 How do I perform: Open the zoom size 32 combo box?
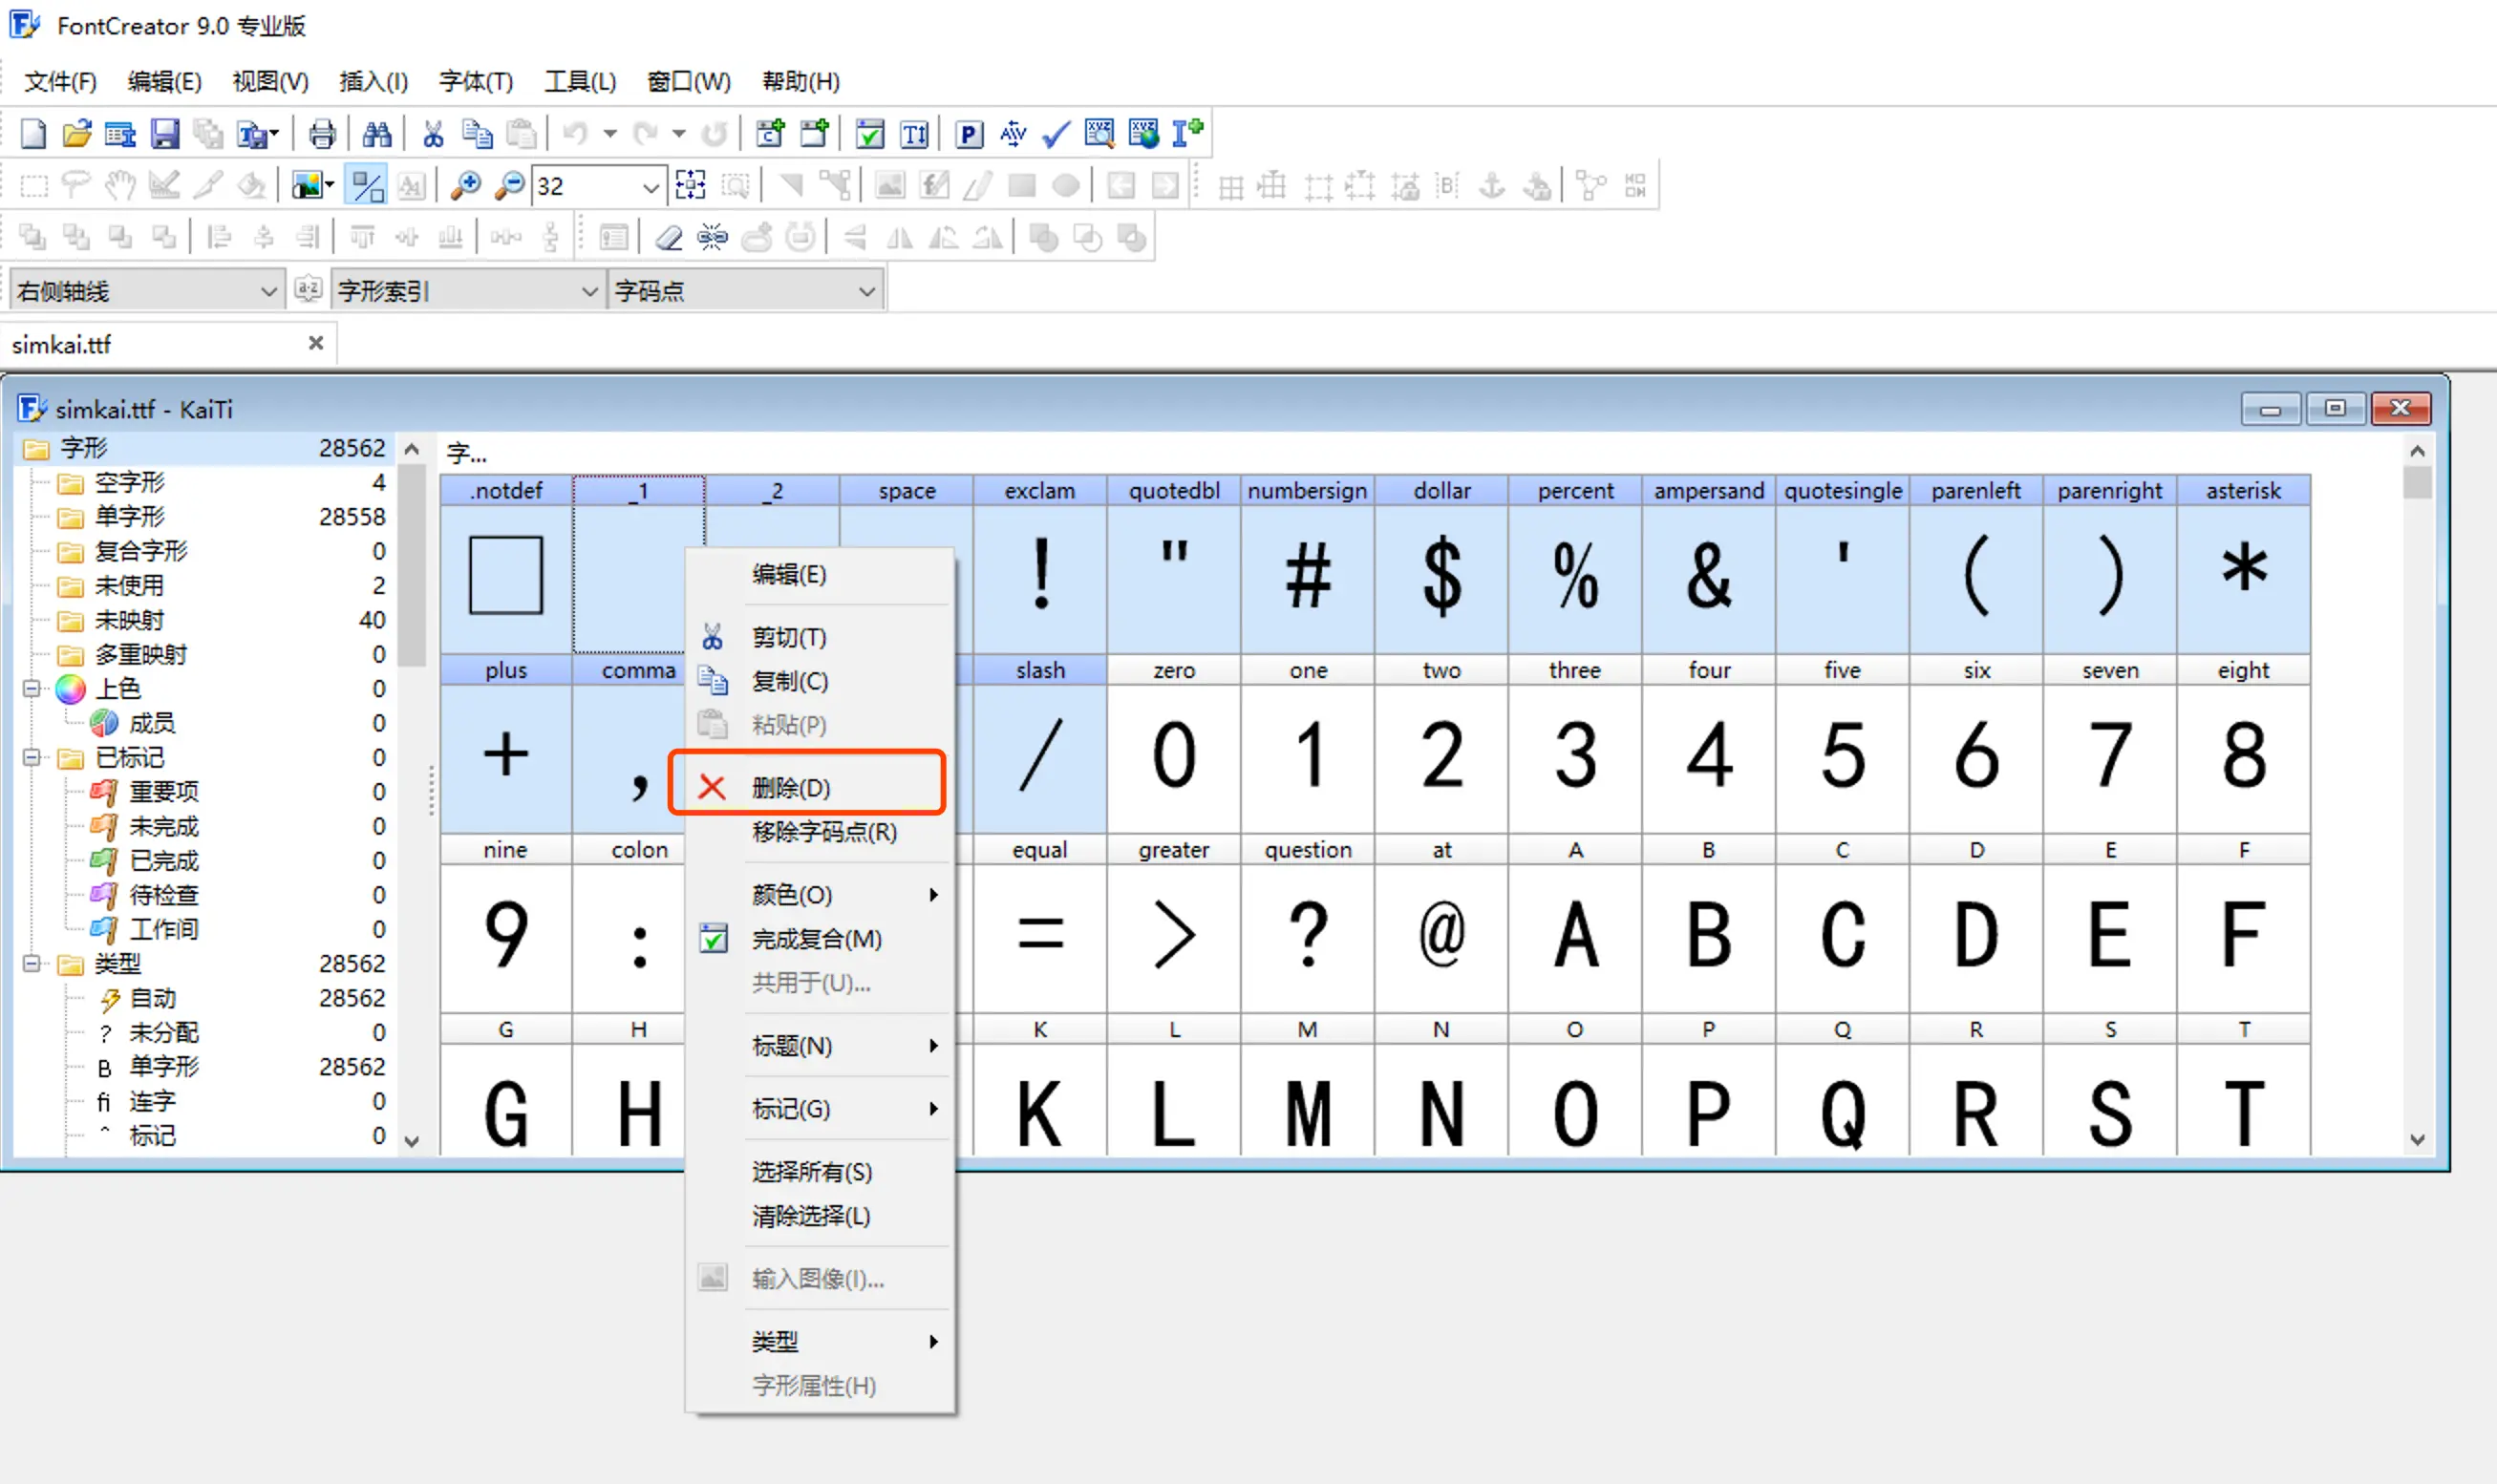[650, 186]
